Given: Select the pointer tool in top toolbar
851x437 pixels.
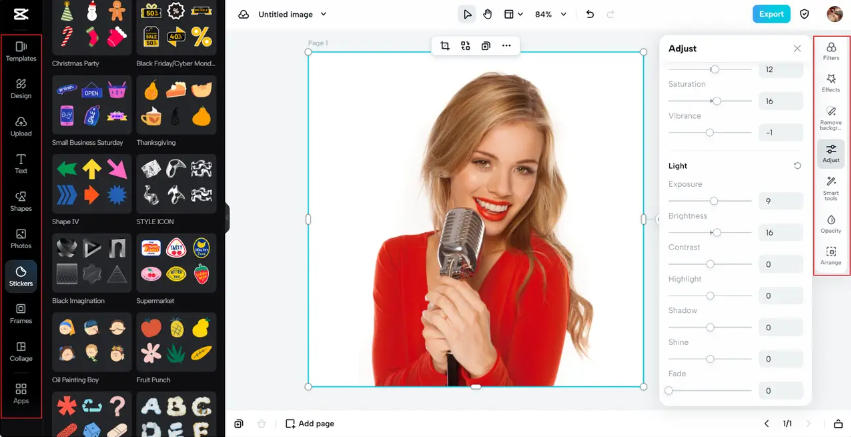Looking at the screenshot, I should [467, 14].
